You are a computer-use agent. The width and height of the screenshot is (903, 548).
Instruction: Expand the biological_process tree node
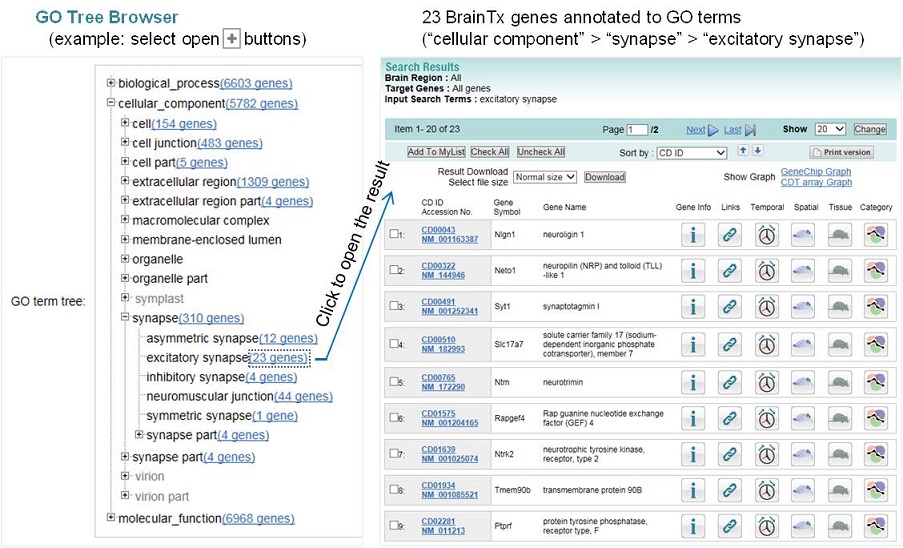point(111,82)
